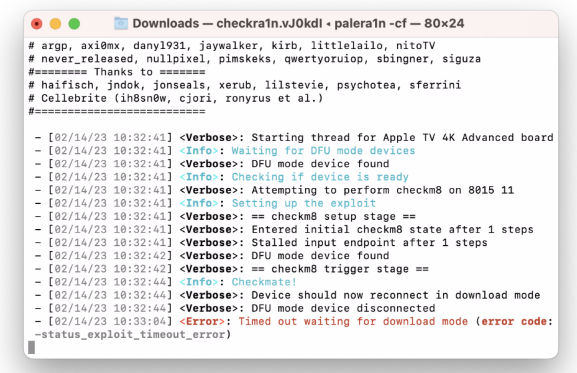Click 'Device should now reconnect in download mode'

tap(396, 295)
